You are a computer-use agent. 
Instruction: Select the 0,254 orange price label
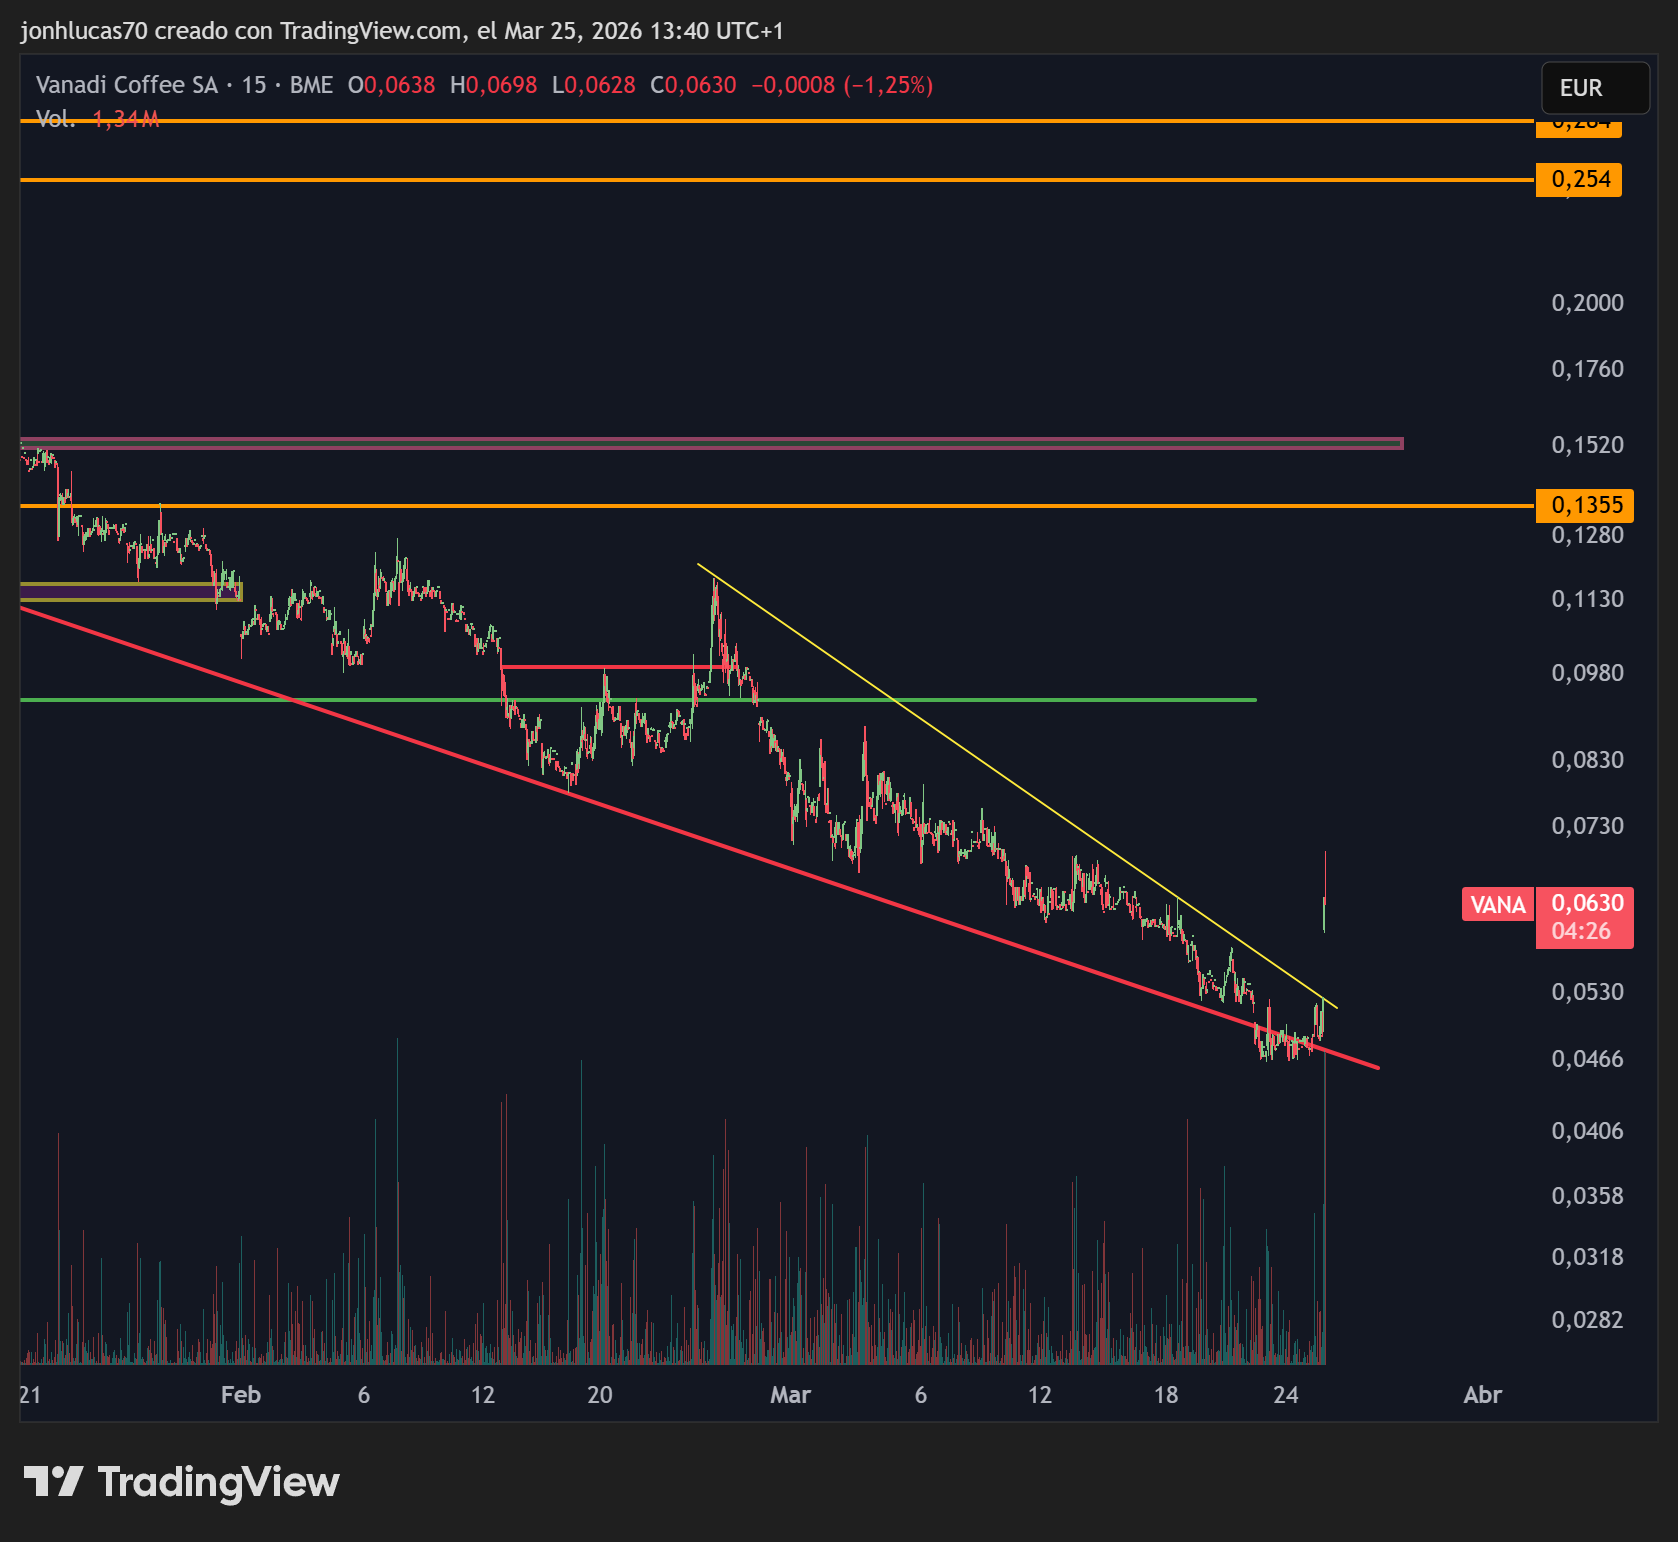(1579, 180)
